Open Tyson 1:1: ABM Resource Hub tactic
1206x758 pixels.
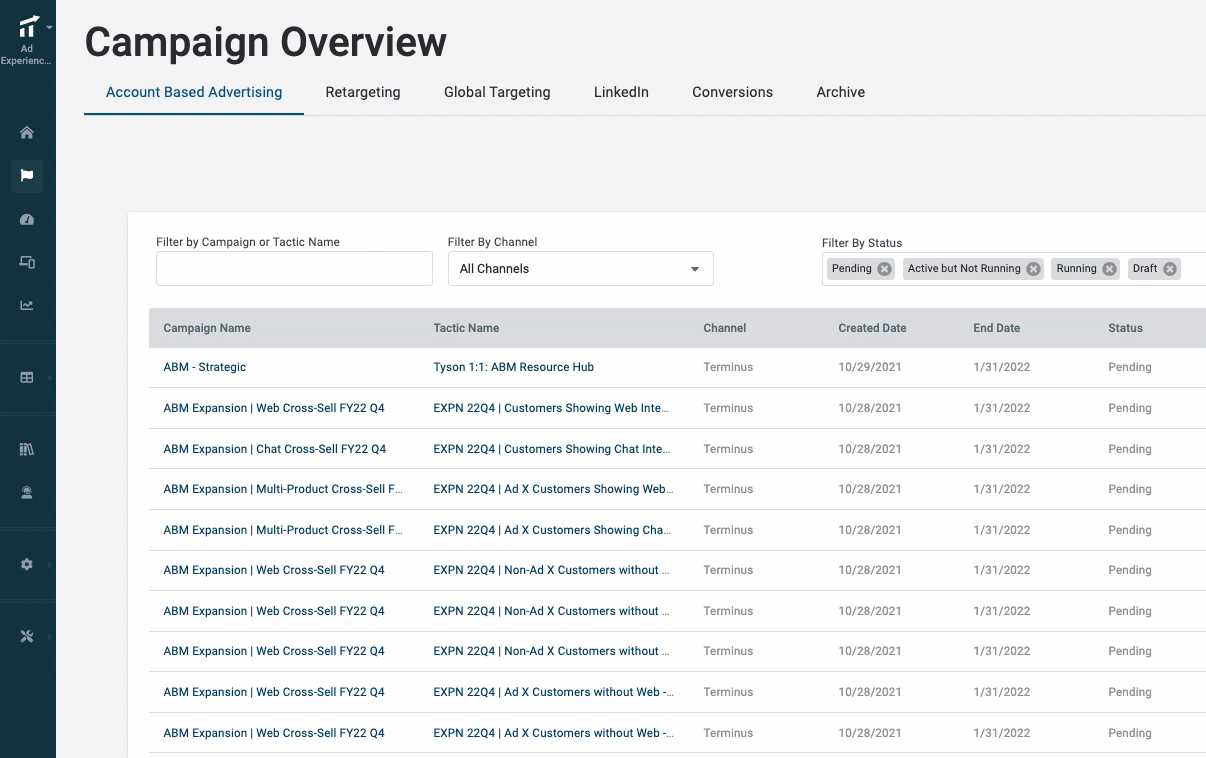tap(514, 367)
